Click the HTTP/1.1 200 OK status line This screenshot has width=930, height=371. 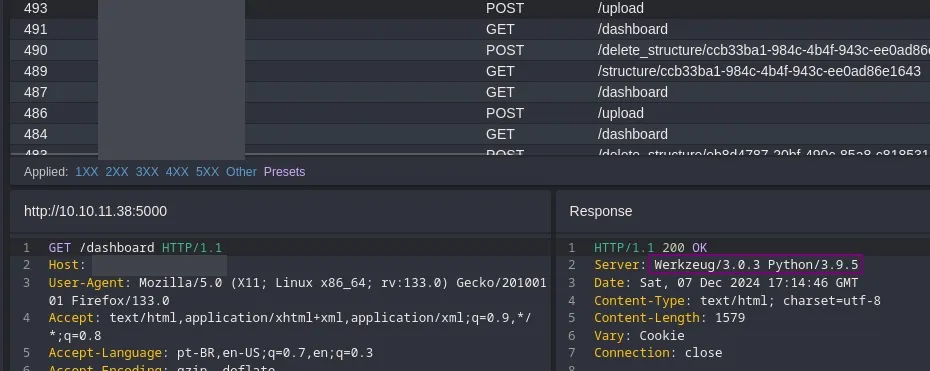(x=651, y=247)
